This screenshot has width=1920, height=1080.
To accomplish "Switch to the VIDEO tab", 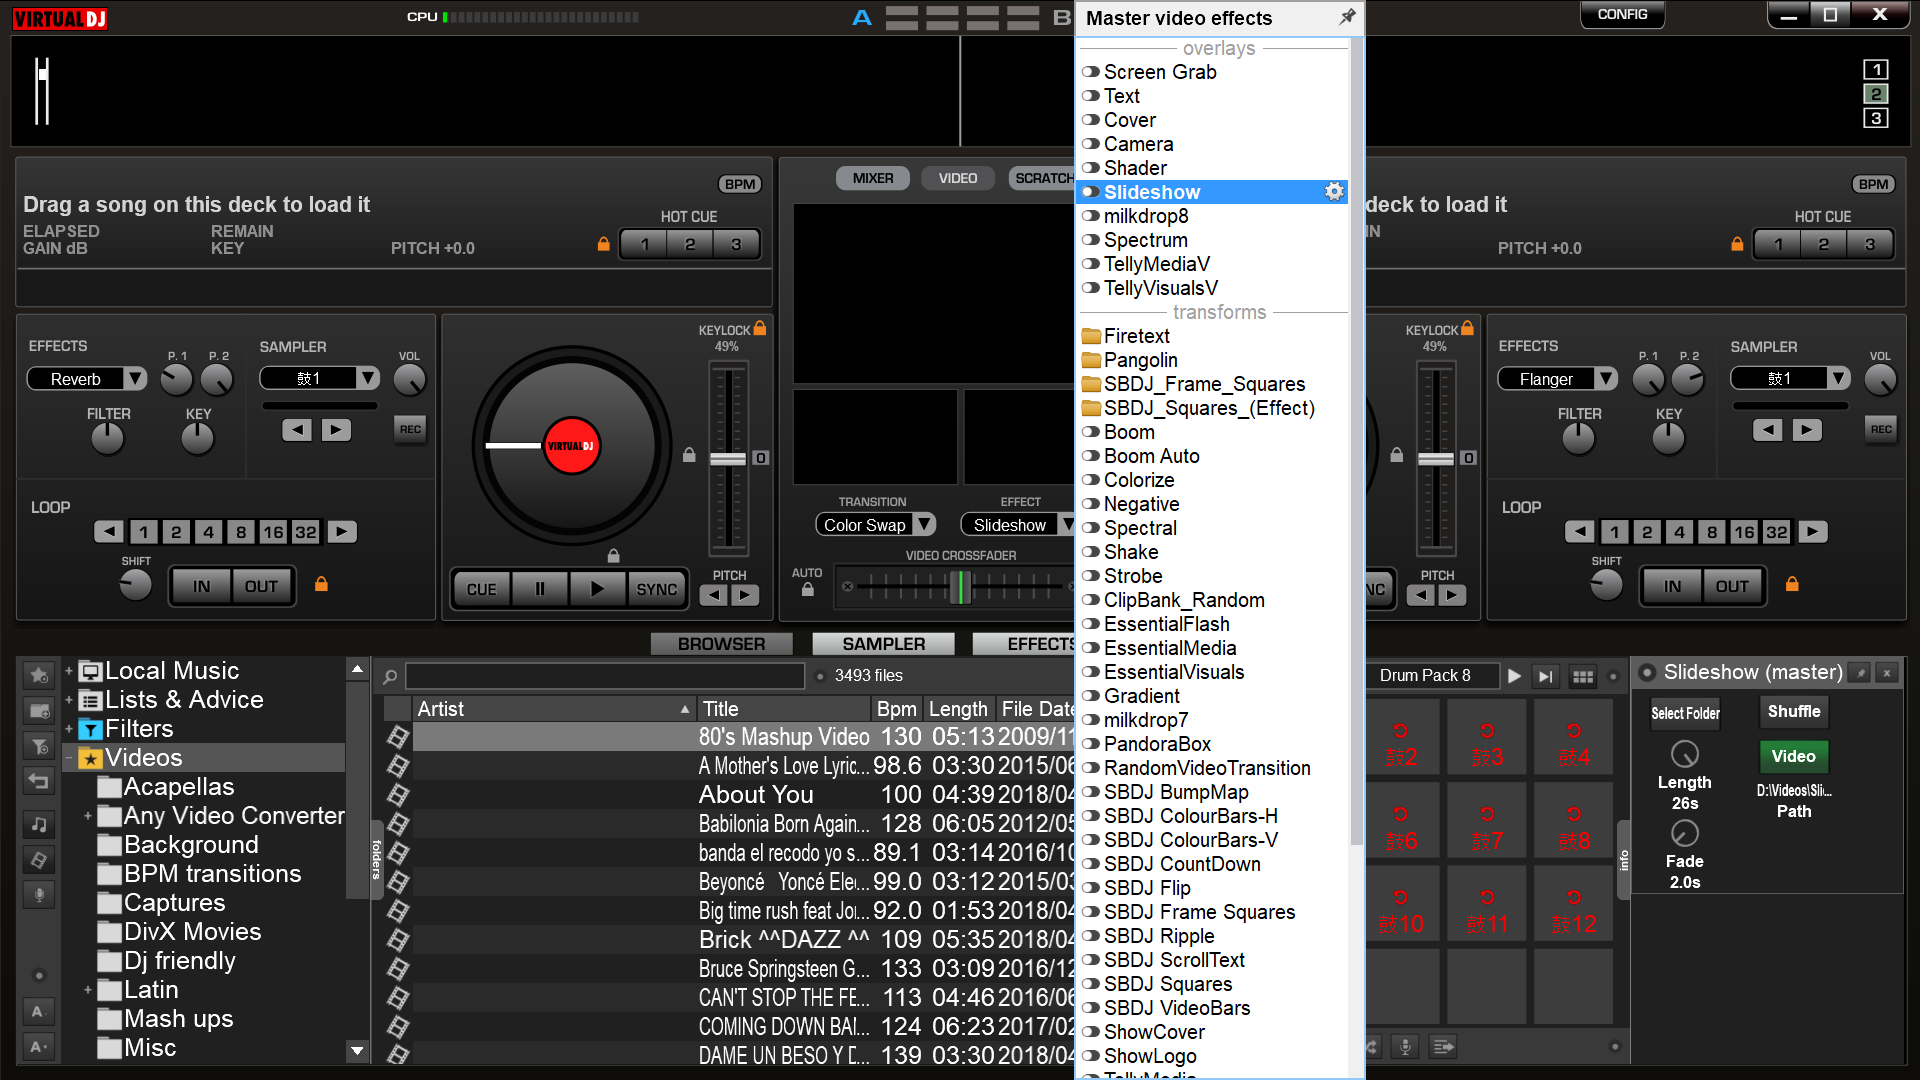I will [958, 178].
